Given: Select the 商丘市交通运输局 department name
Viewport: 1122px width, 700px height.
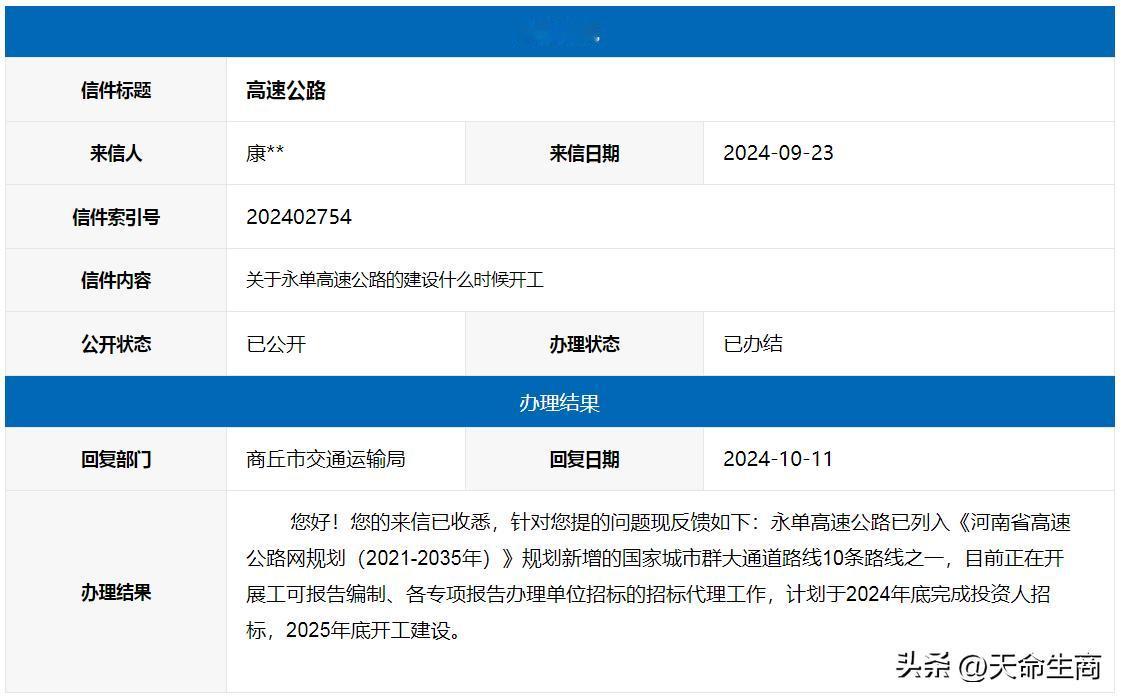Looking at the screenshot, I should click(326, 460).
